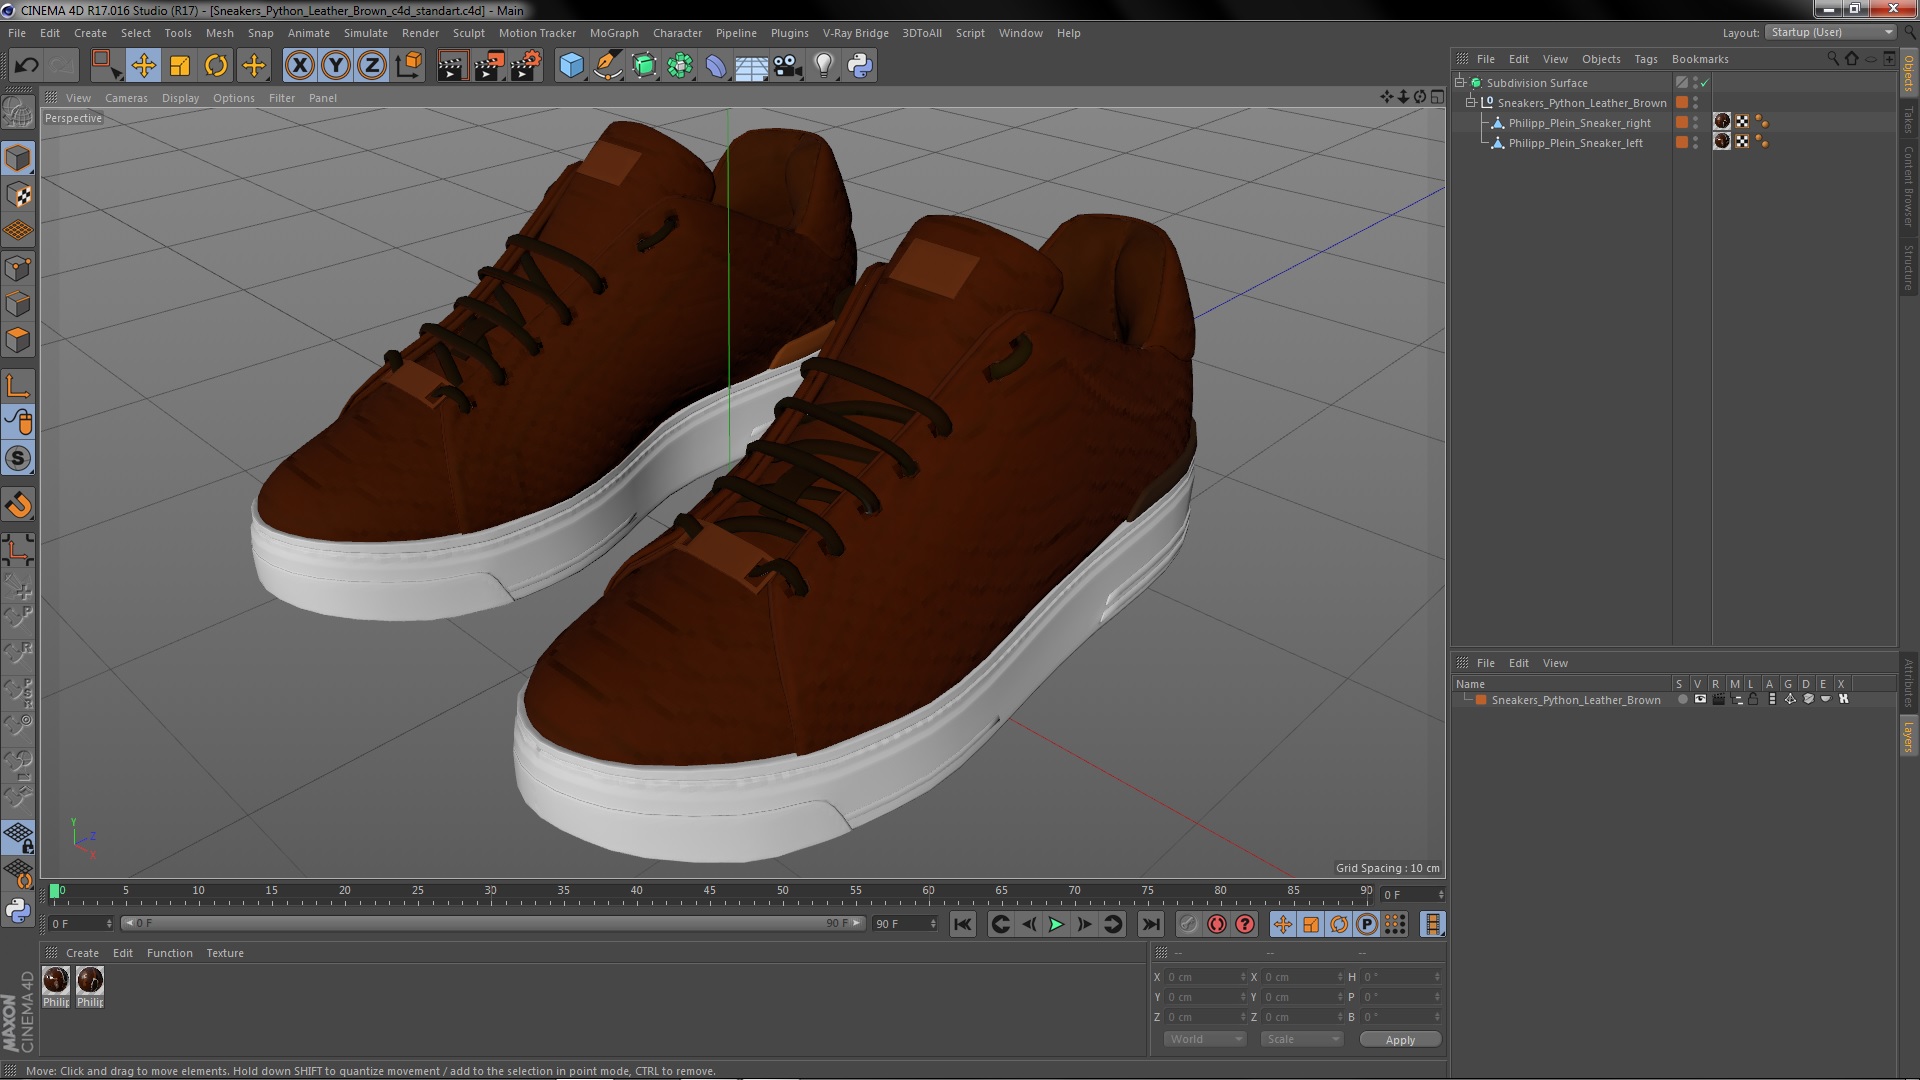Viewport: 1920px width, 1080px height.
Task: Click the Undo arrow icon
Action: tap(26, 66)
